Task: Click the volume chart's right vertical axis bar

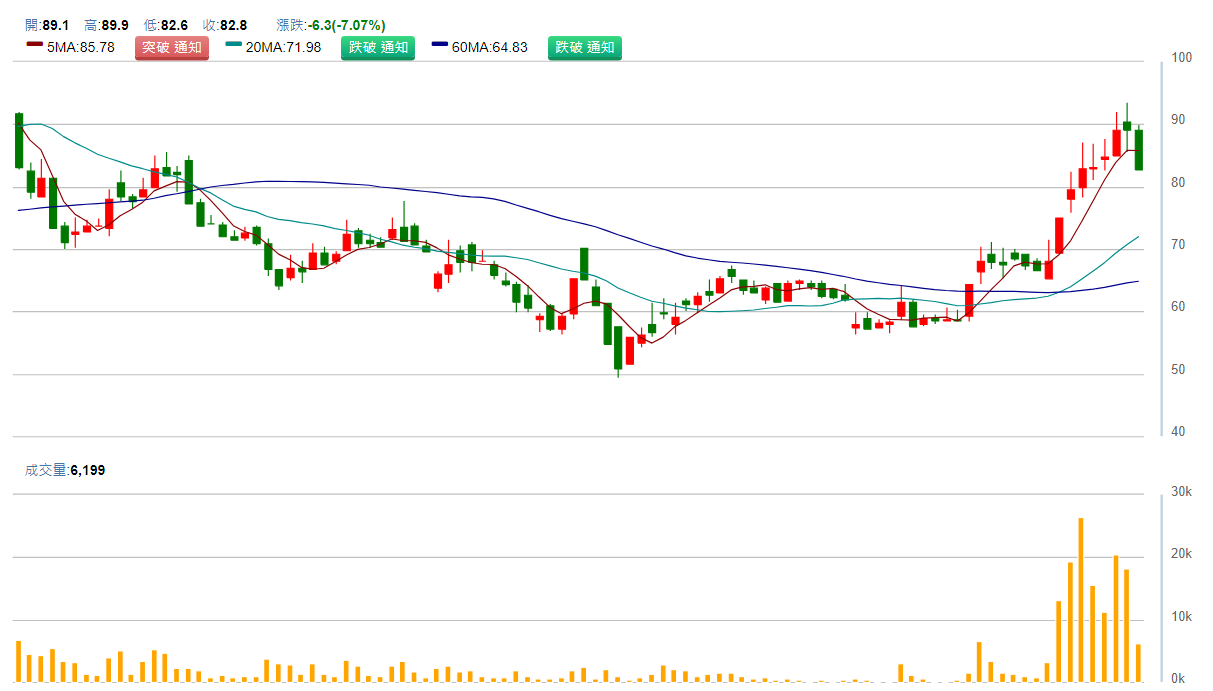Action: pos(1161,587)
